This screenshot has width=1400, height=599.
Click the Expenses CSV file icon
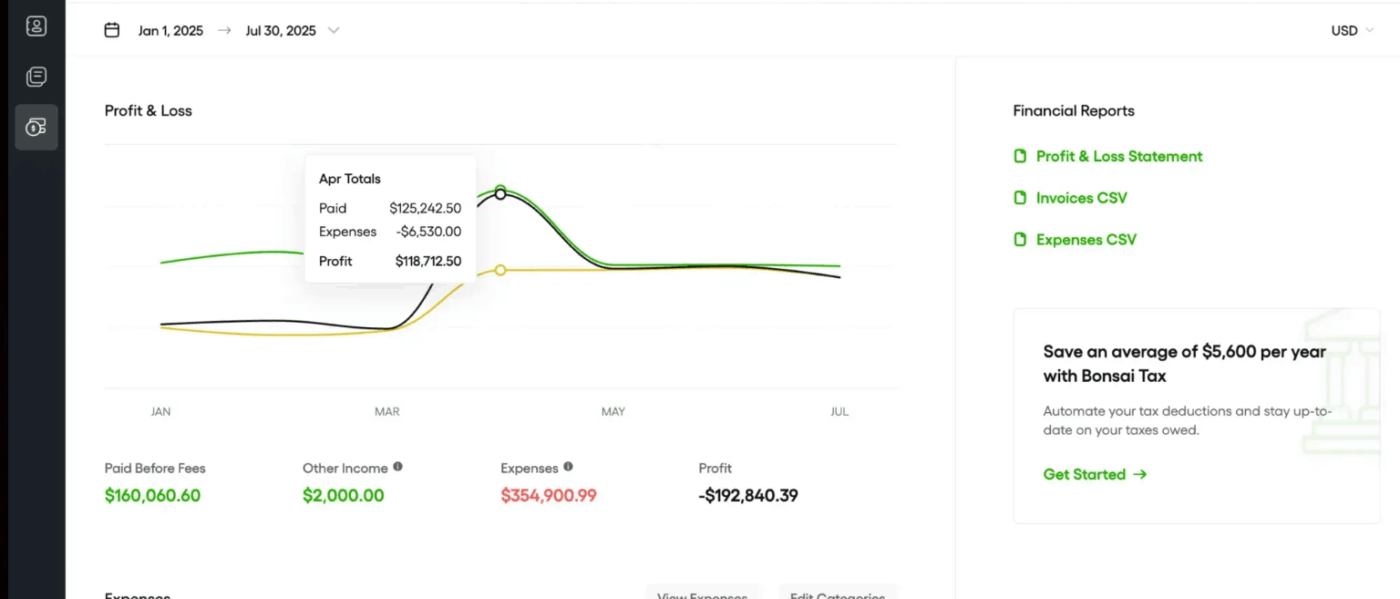click(1020, 240)
